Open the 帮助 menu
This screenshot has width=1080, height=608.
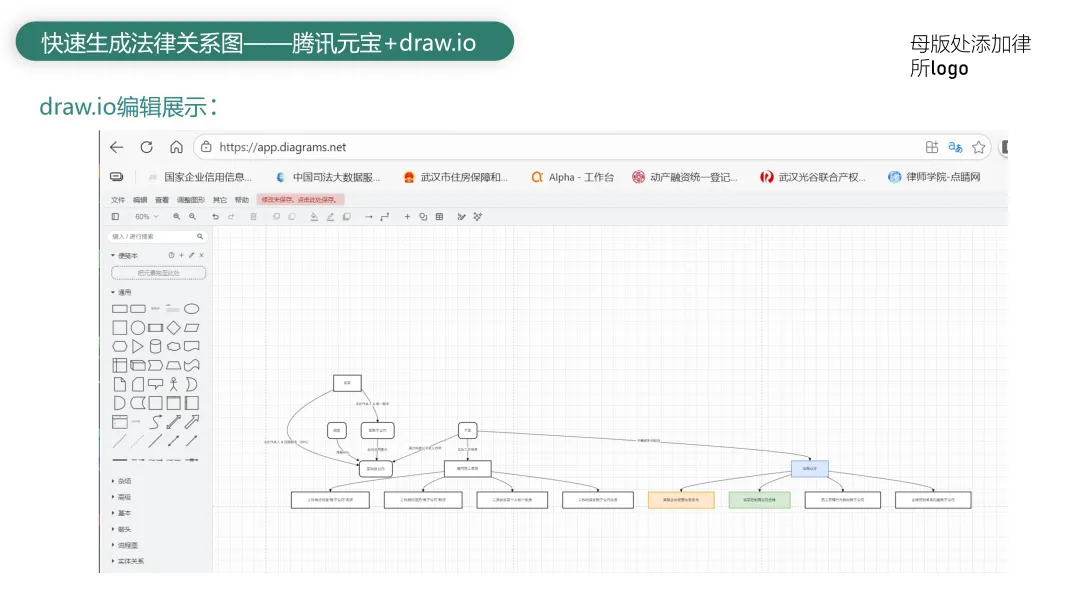(242, 200)
